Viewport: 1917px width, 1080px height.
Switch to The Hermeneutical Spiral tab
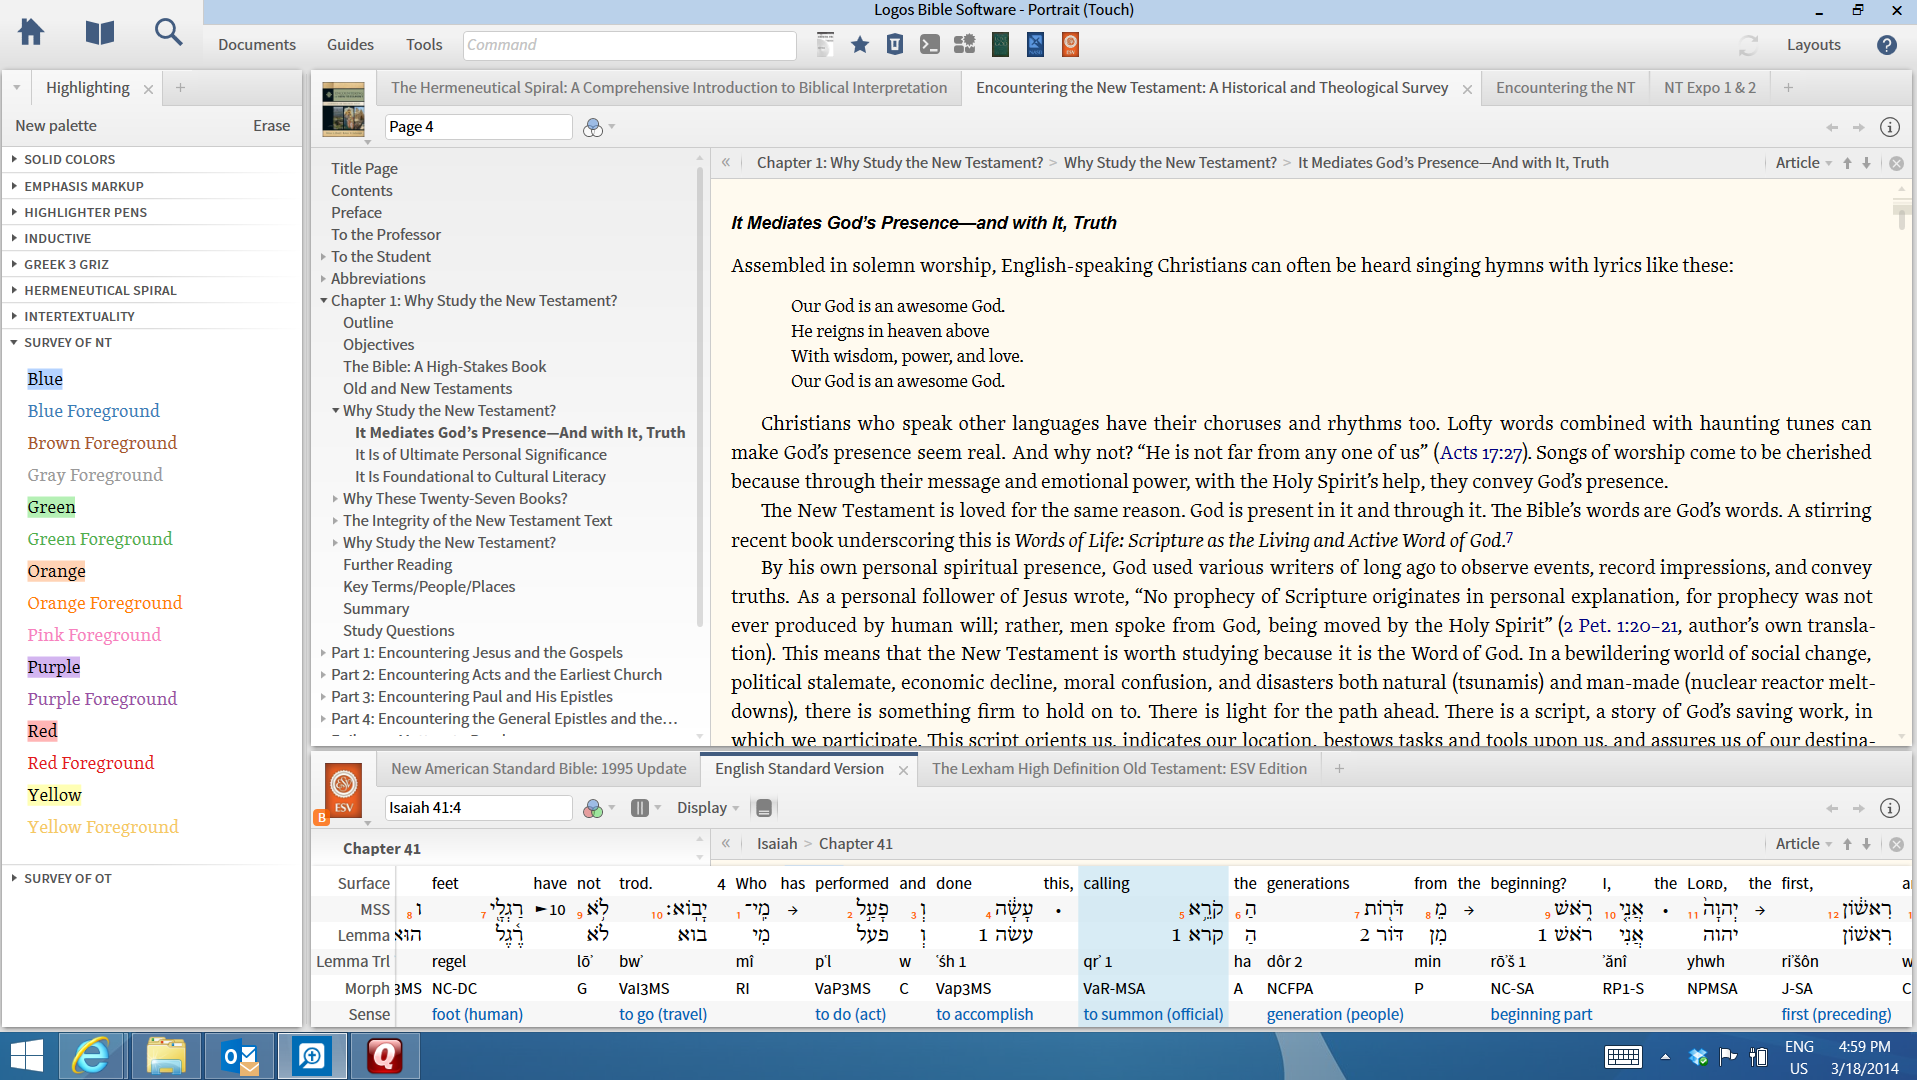click(x=669, y=88)
